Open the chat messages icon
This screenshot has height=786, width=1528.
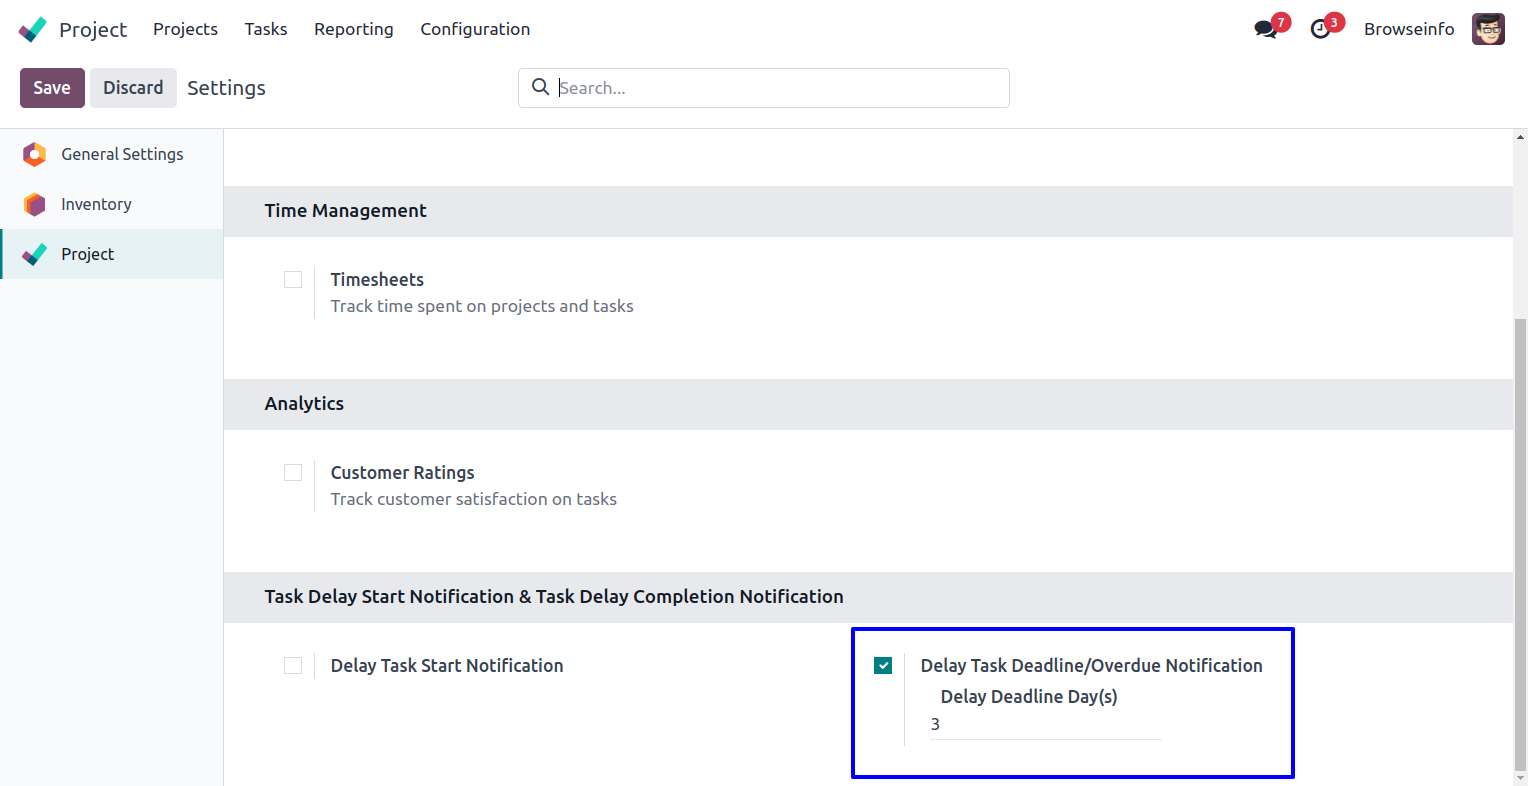pos(1266,29)
